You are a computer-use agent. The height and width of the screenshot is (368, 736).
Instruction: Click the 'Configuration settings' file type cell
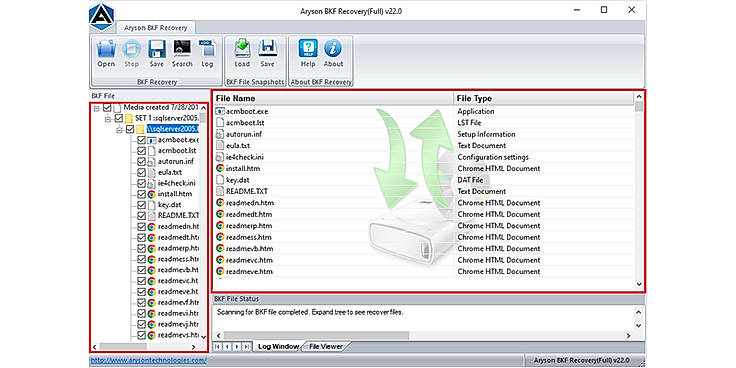493,157
